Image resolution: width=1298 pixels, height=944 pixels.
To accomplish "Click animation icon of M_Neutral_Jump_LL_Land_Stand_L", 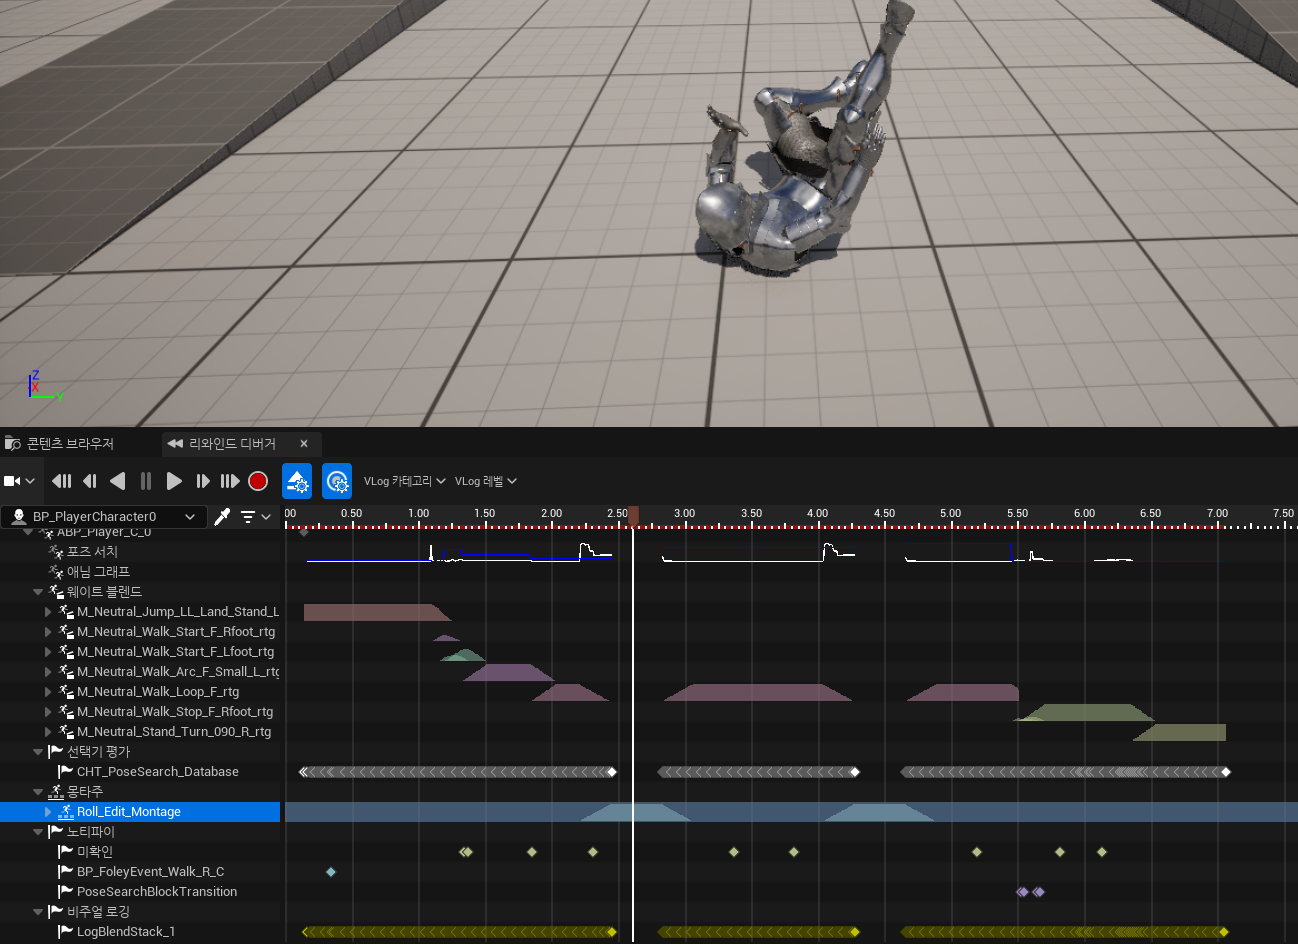I will pos(66,611).
